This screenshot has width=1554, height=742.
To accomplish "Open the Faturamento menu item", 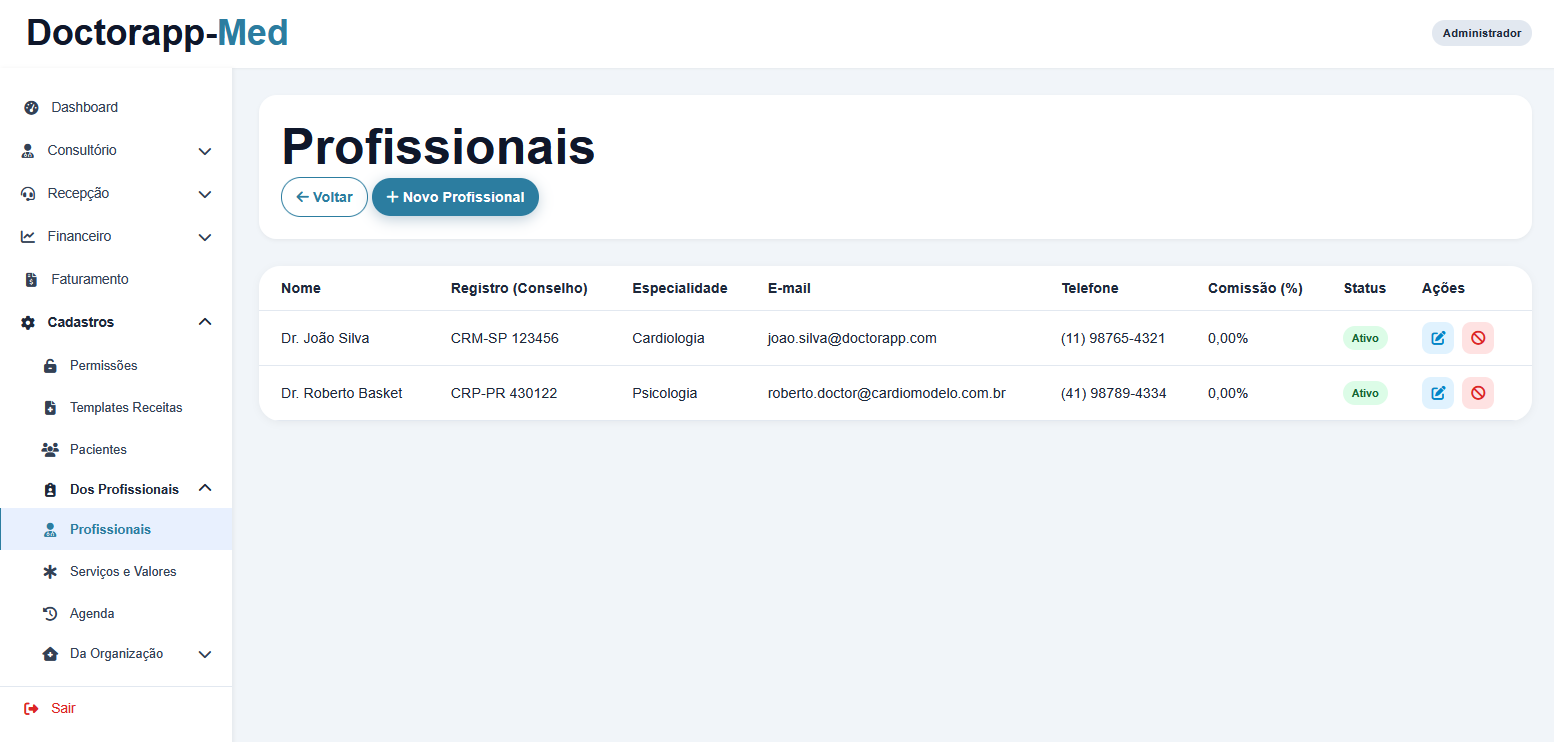I will point(116,279).
